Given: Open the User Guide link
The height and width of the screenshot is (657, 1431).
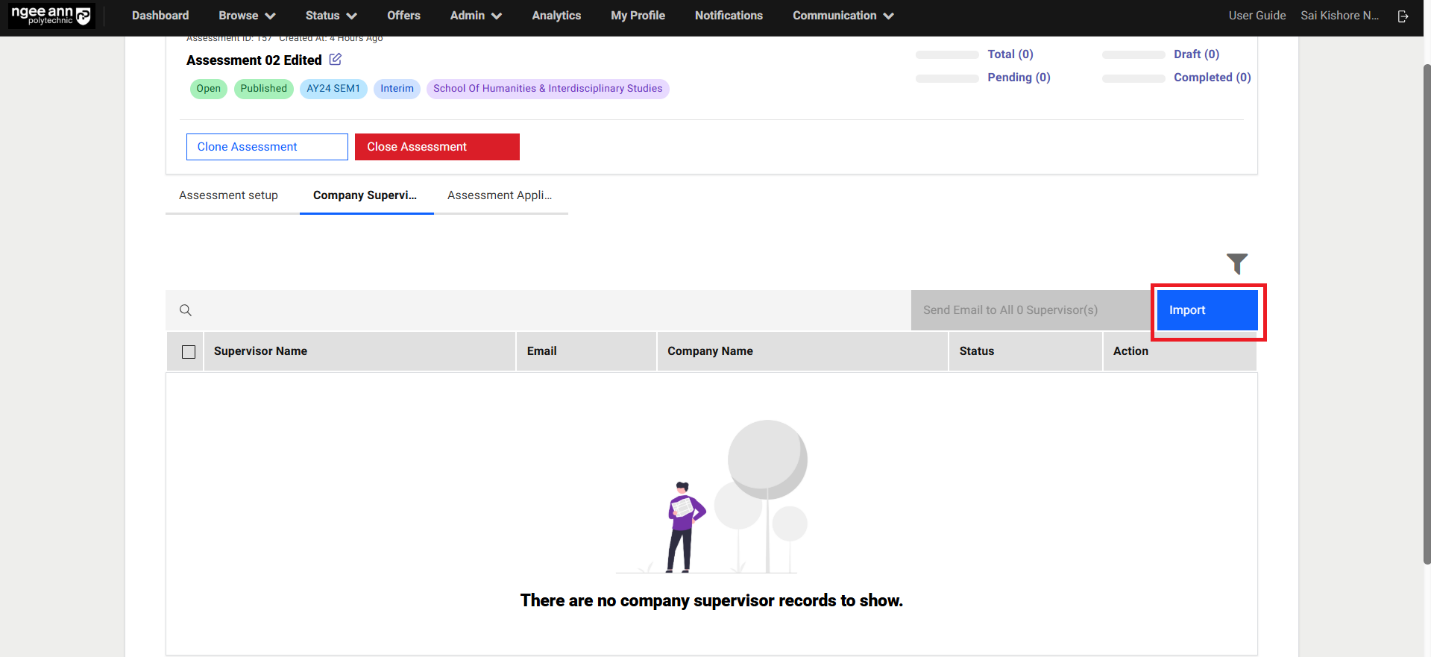Looking at the screenshot, I should pos(1257,15).
